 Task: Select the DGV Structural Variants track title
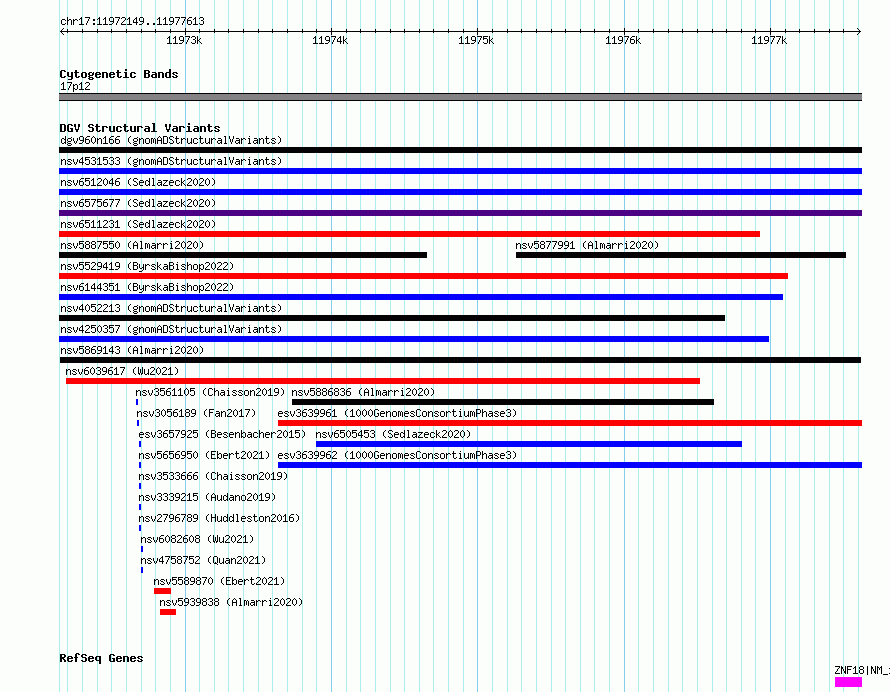140,128
